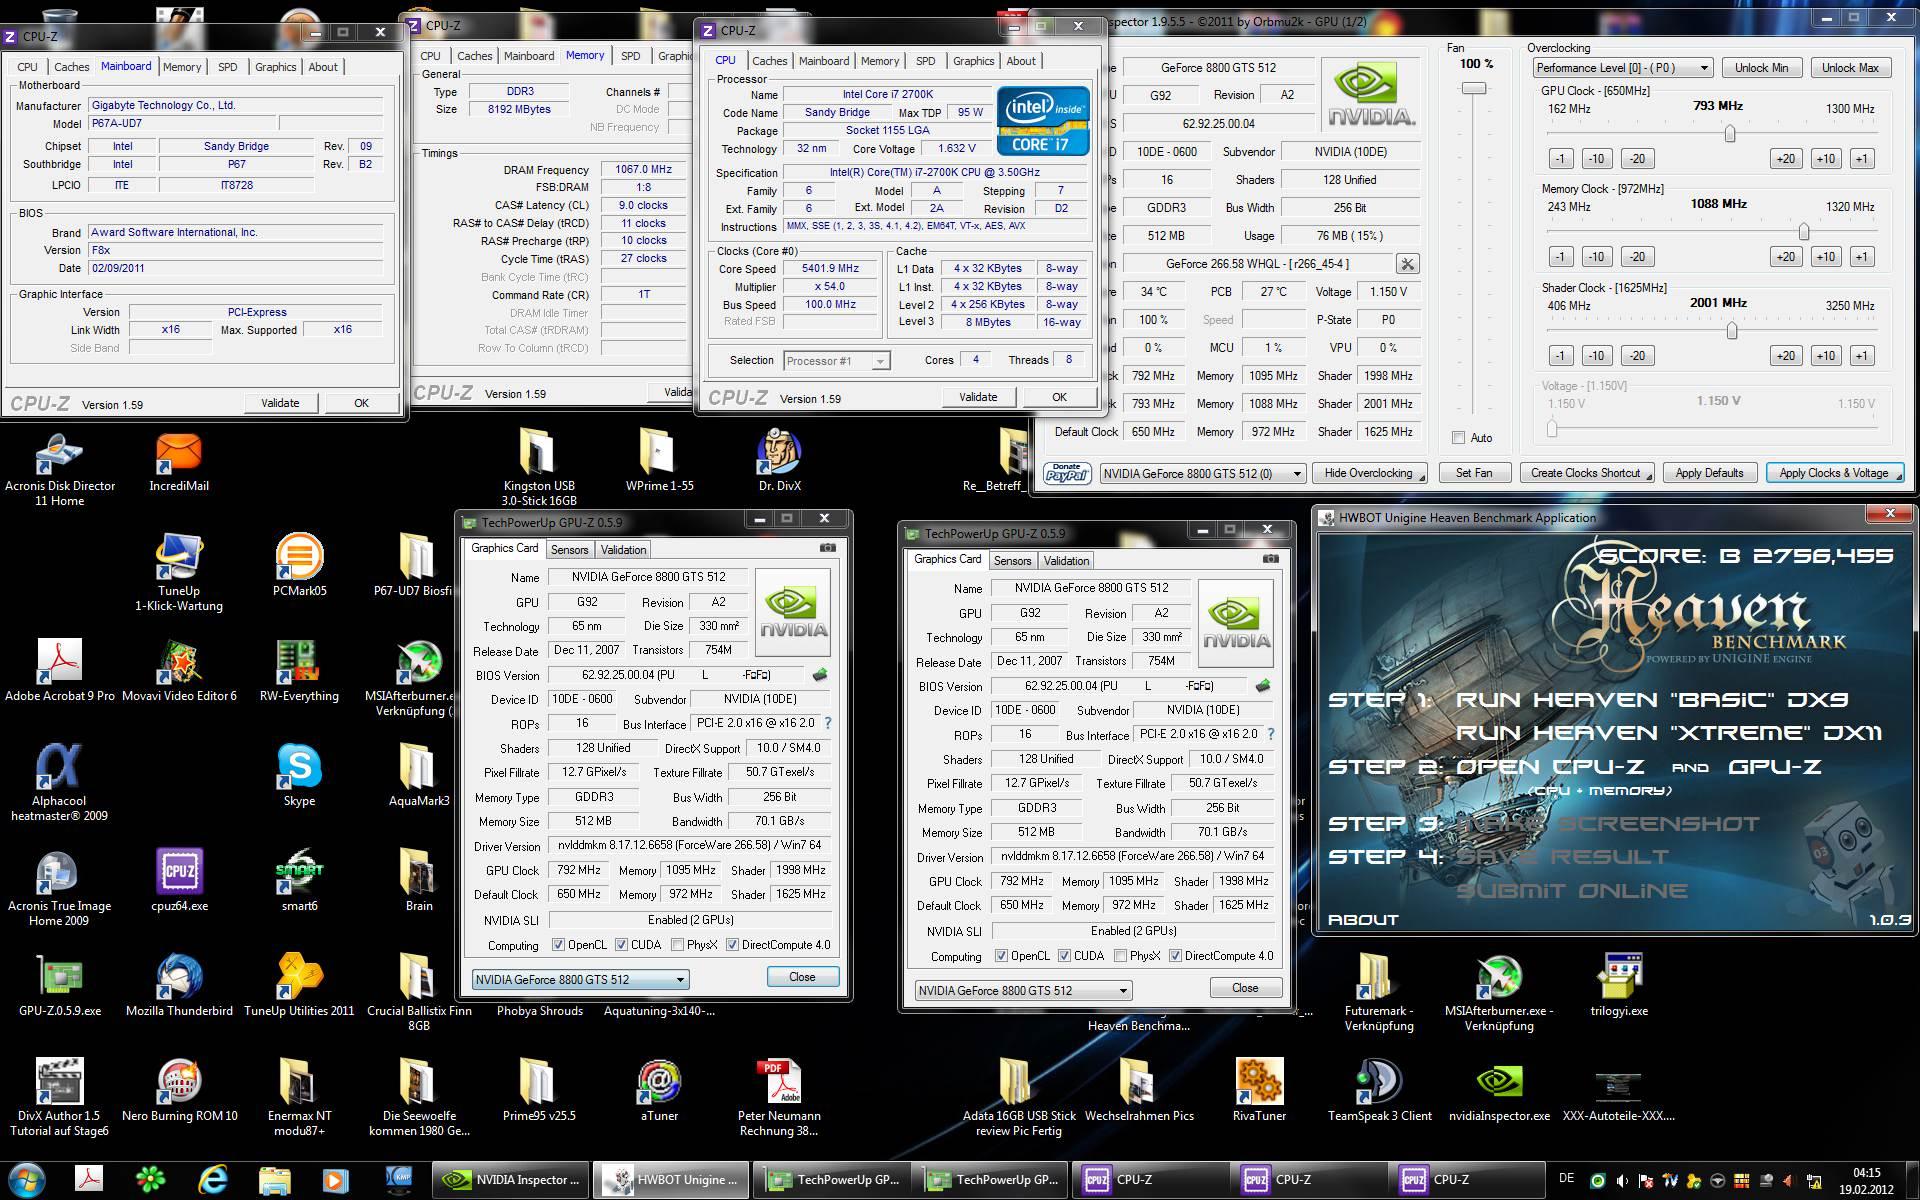Open TeamSpeak 3 Client icon

click(1379, 1090)
